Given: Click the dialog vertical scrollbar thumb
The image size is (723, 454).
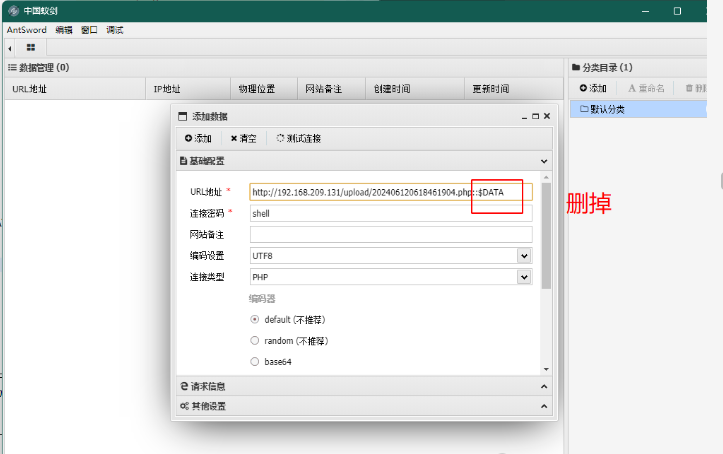Looking at the screenshot, I should (x=546, y=236).
